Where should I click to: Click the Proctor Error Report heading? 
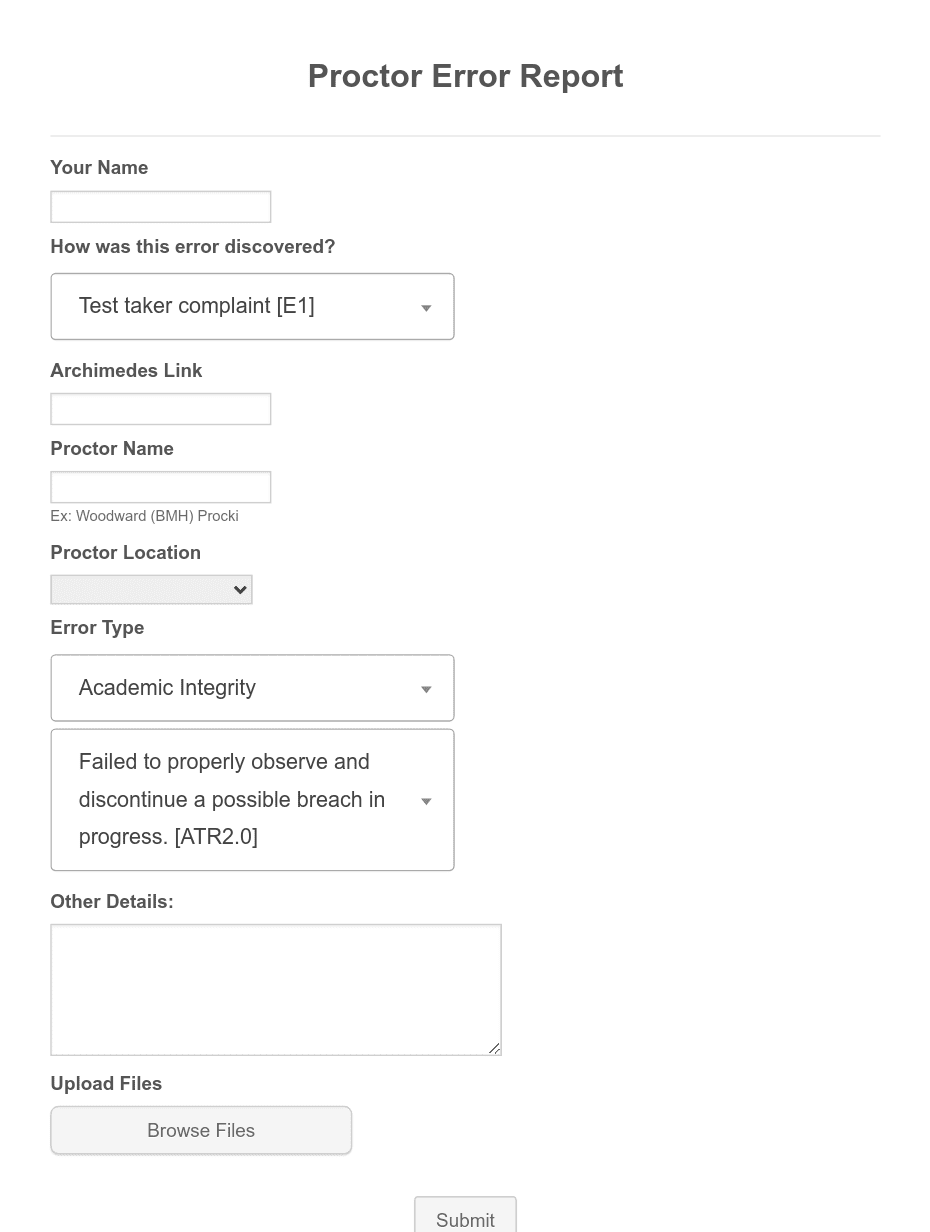465,76
